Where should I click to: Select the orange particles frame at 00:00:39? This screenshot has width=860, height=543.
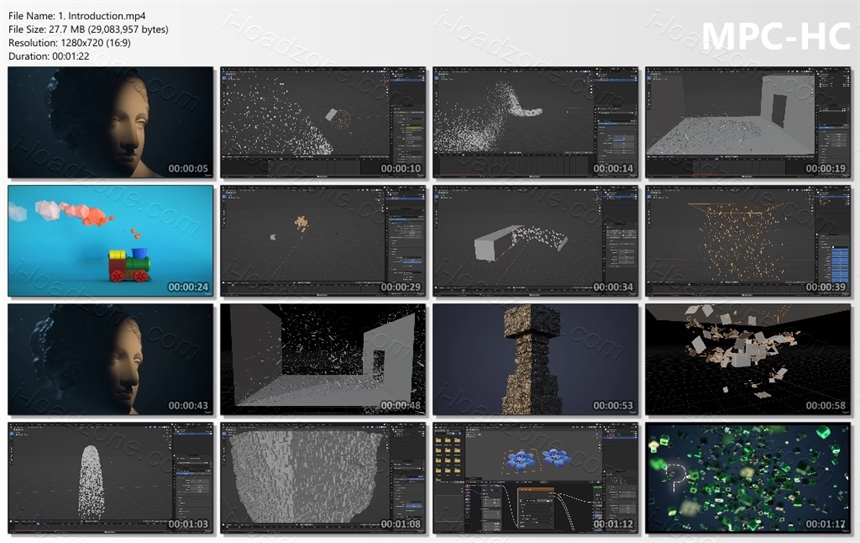click(x=748, y=241)
